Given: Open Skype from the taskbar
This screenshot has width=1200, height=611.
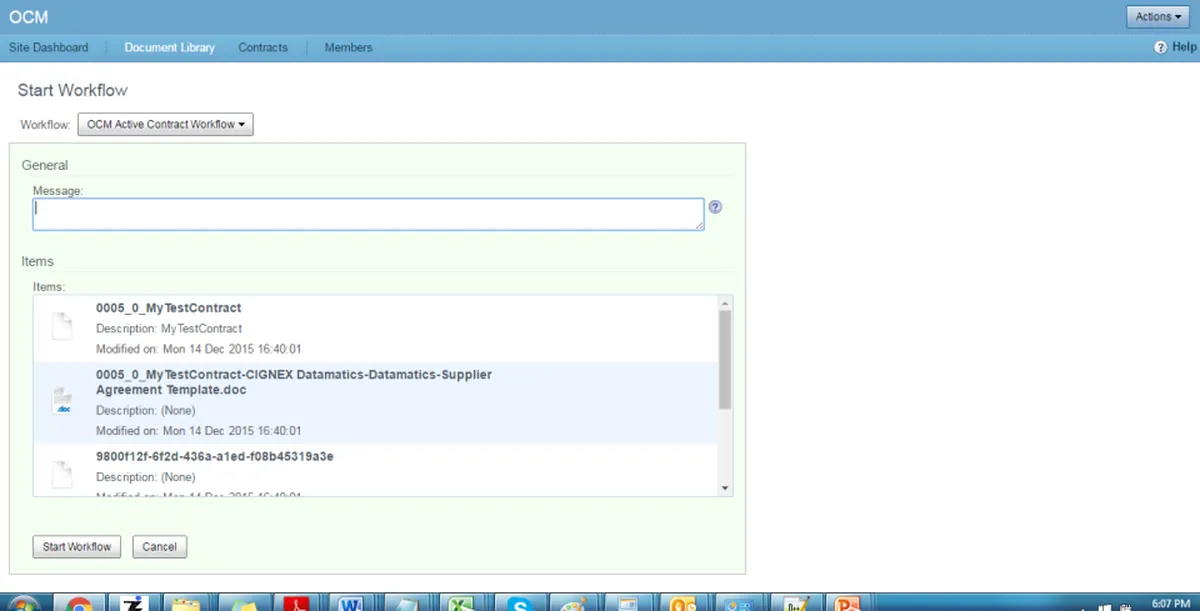Looking at the screenshot, I should (x=518, y=603).
